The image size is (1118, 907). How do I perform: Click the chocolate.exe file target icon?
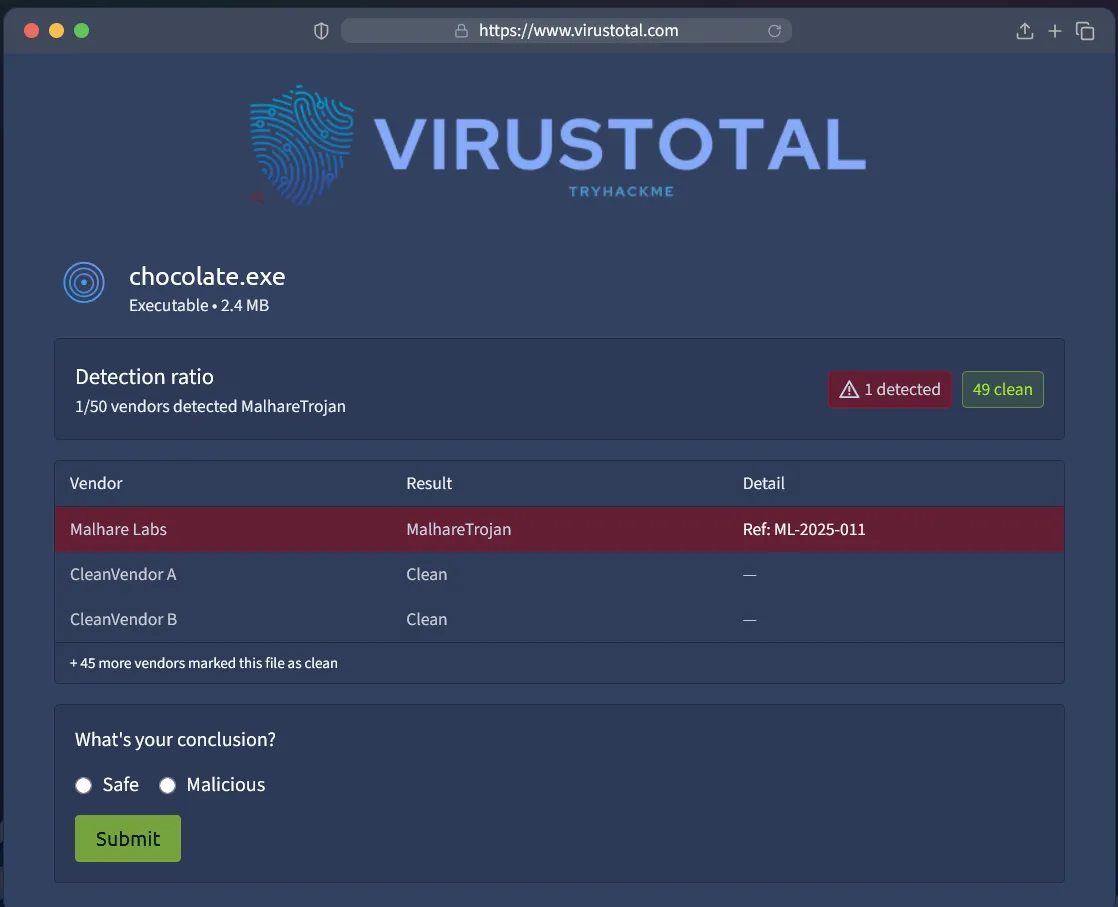click(x=84, y=283)
